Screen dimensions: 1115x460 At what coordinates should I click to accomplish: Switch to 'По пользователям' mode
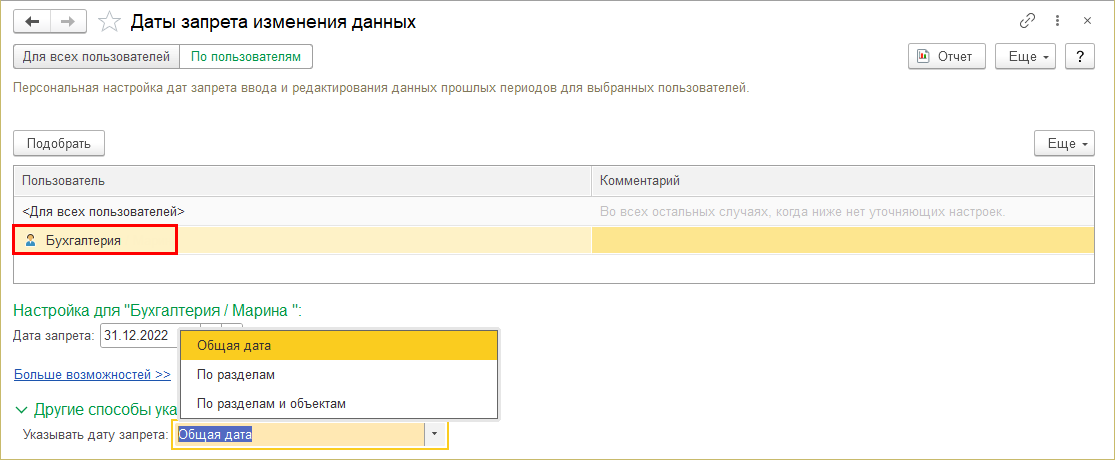point(246,57)
